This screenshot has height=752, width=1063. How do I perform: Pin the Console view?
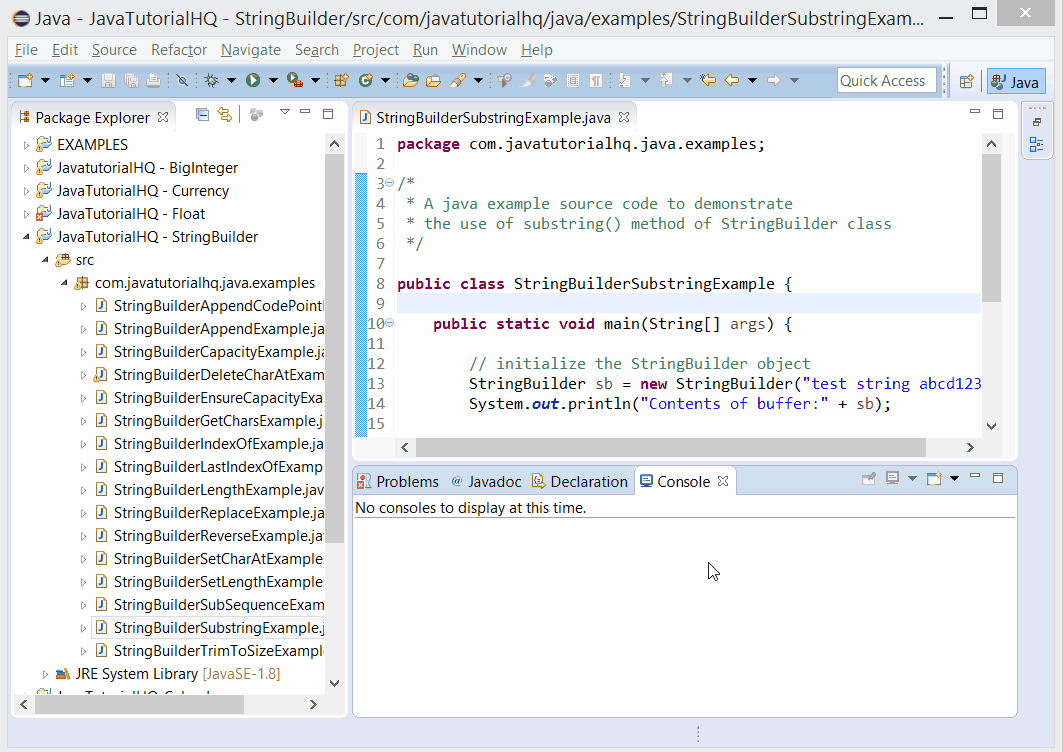coord(869,480)
